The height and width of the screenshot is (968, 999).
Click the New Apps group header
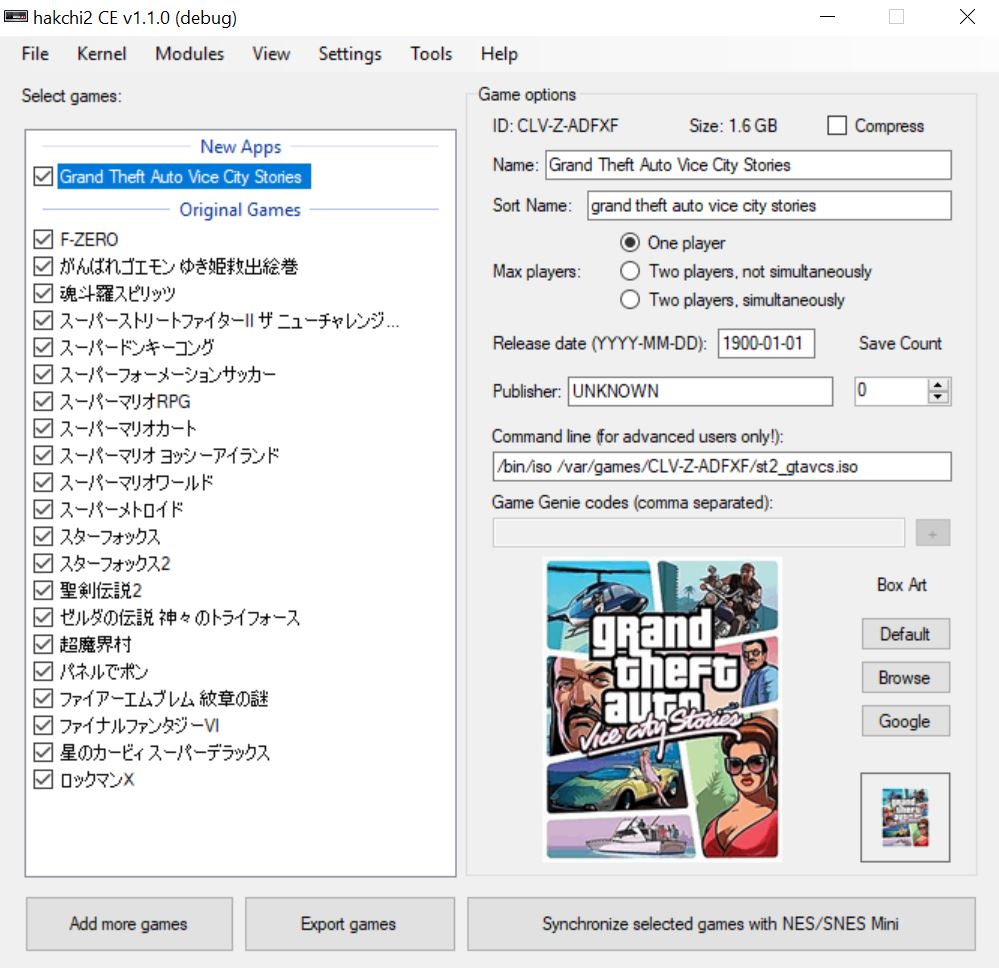[241, 147]
